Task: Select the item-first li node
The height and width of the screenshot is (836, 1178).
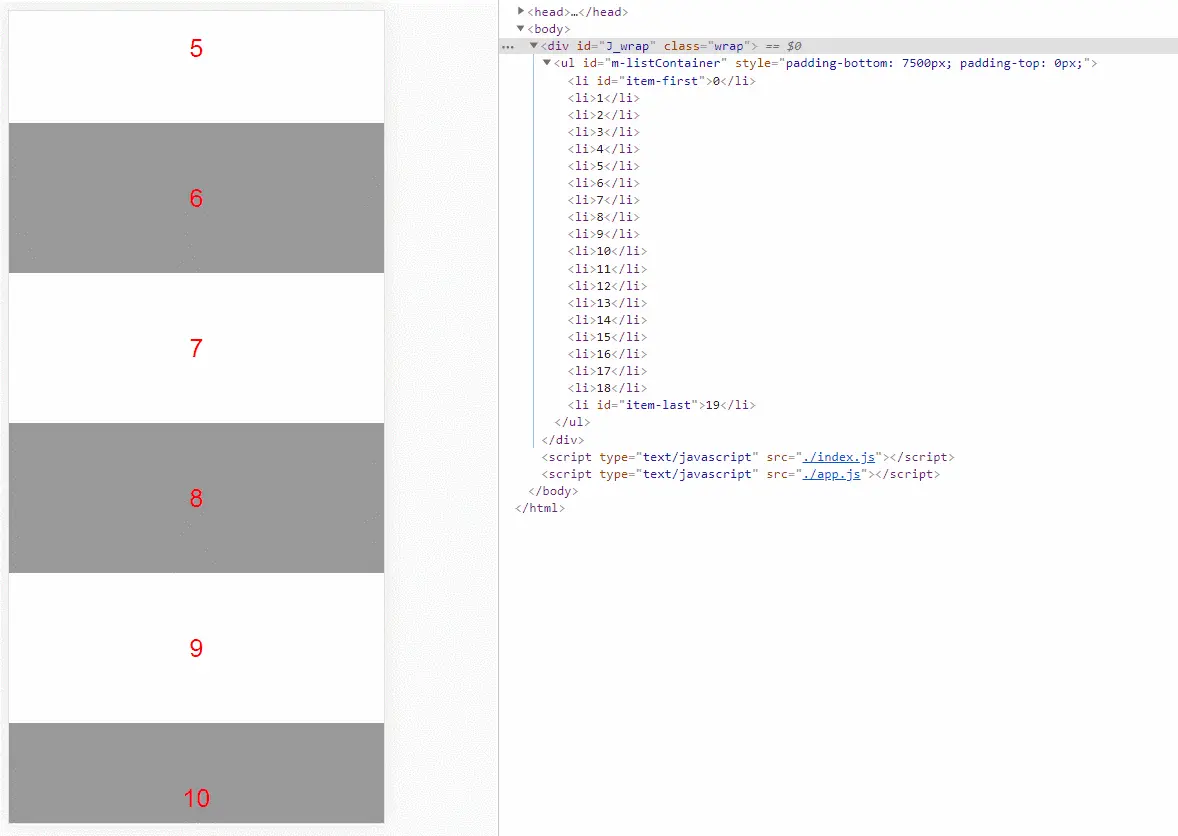Action: [x=661, y=80]
